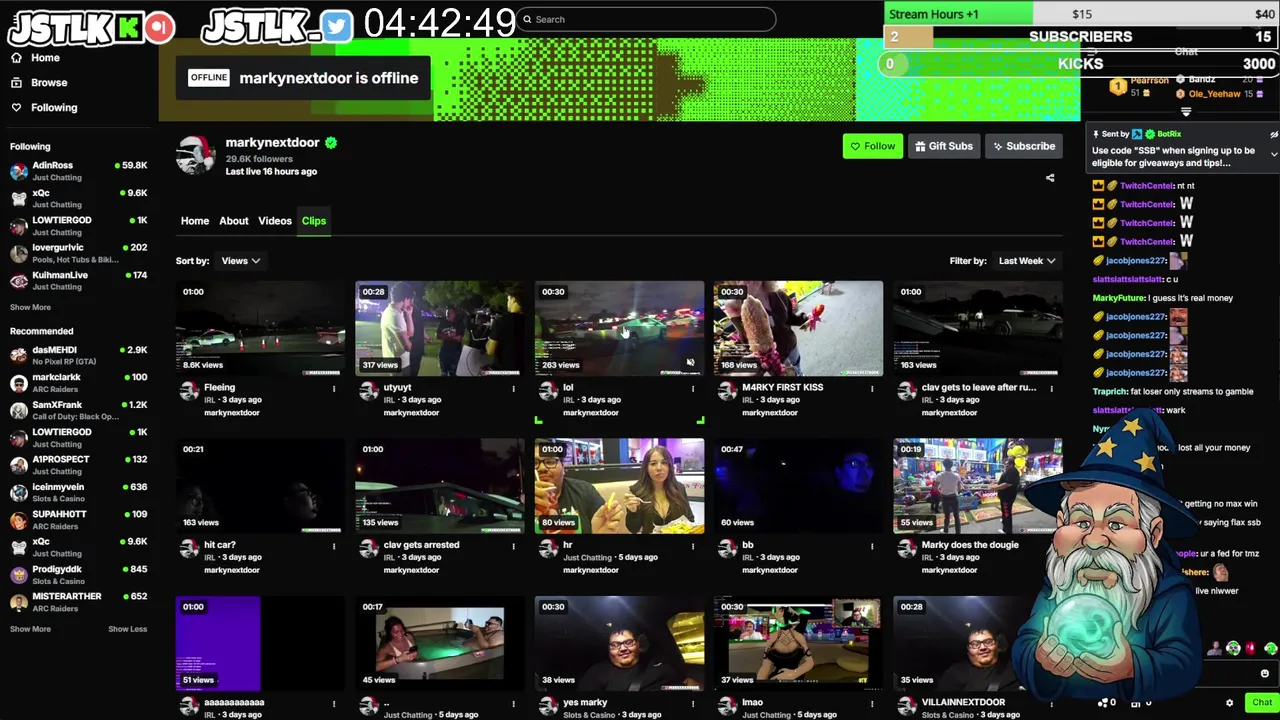Open iceinmyvein in Recommended list
The height and width of the screenshot is (720, 1280).
(x=78, y=492)
